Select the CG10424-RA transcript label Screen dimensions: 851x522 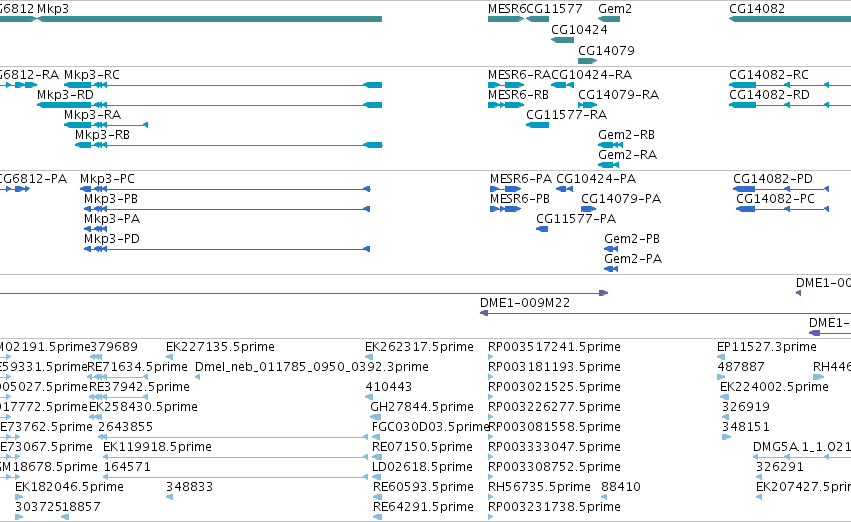tap(592, 75)
